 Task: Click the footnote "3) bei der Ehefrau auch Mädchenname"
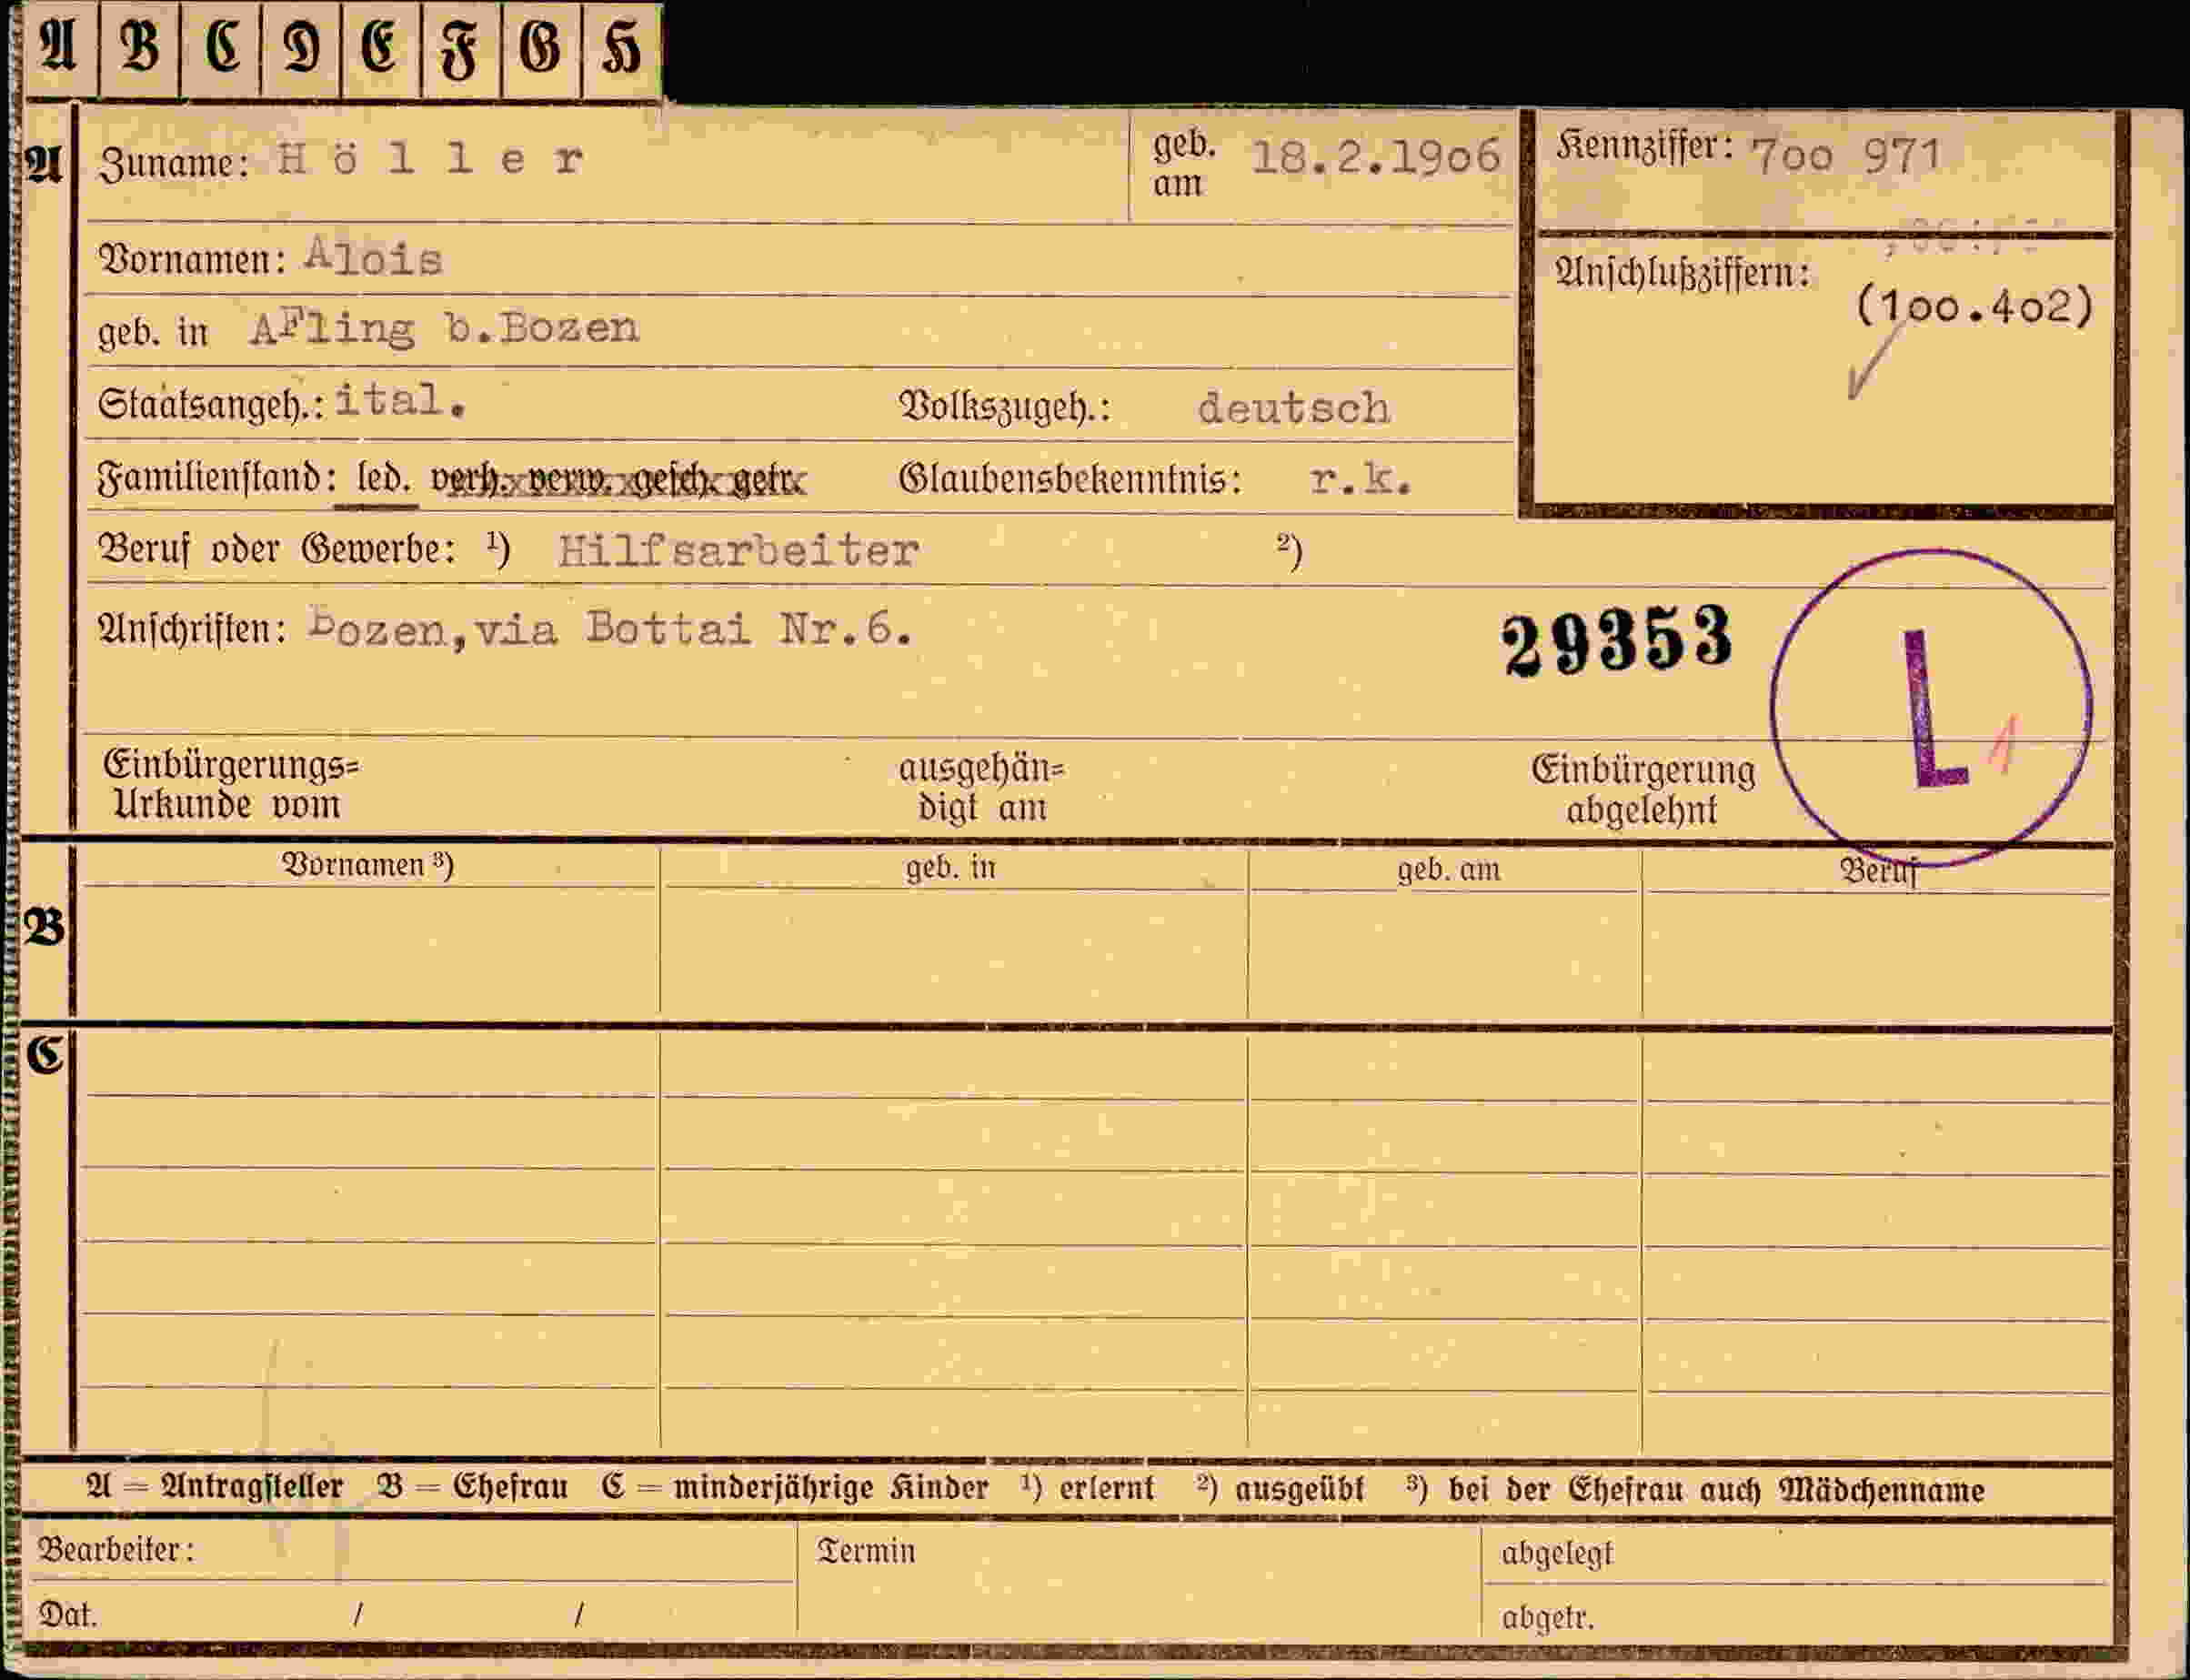1695,1490
